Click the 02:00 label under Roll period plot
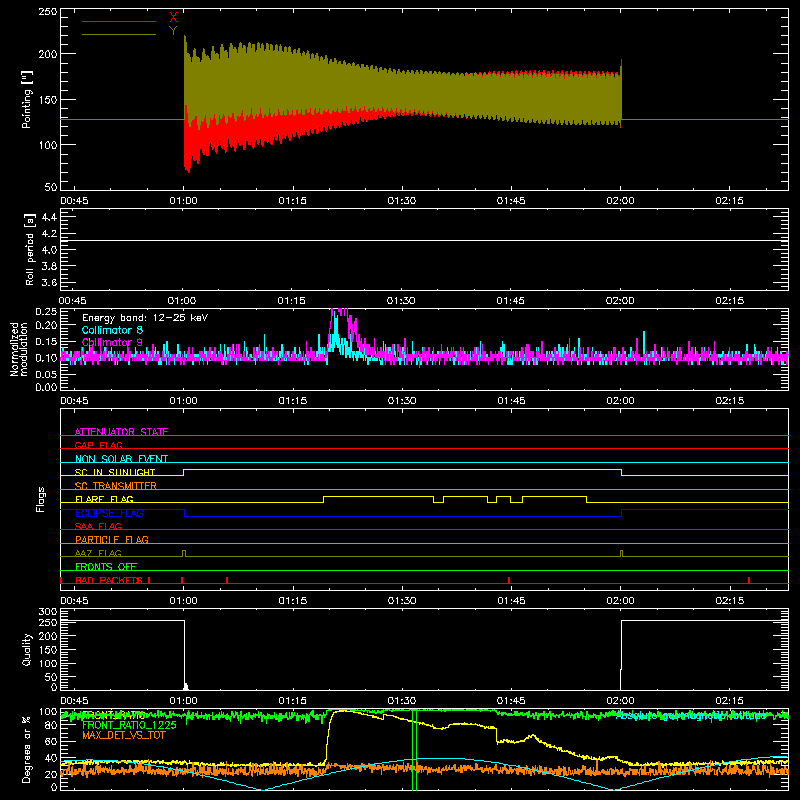This screenshot has width=800, height=800. [x=620, y=301]
